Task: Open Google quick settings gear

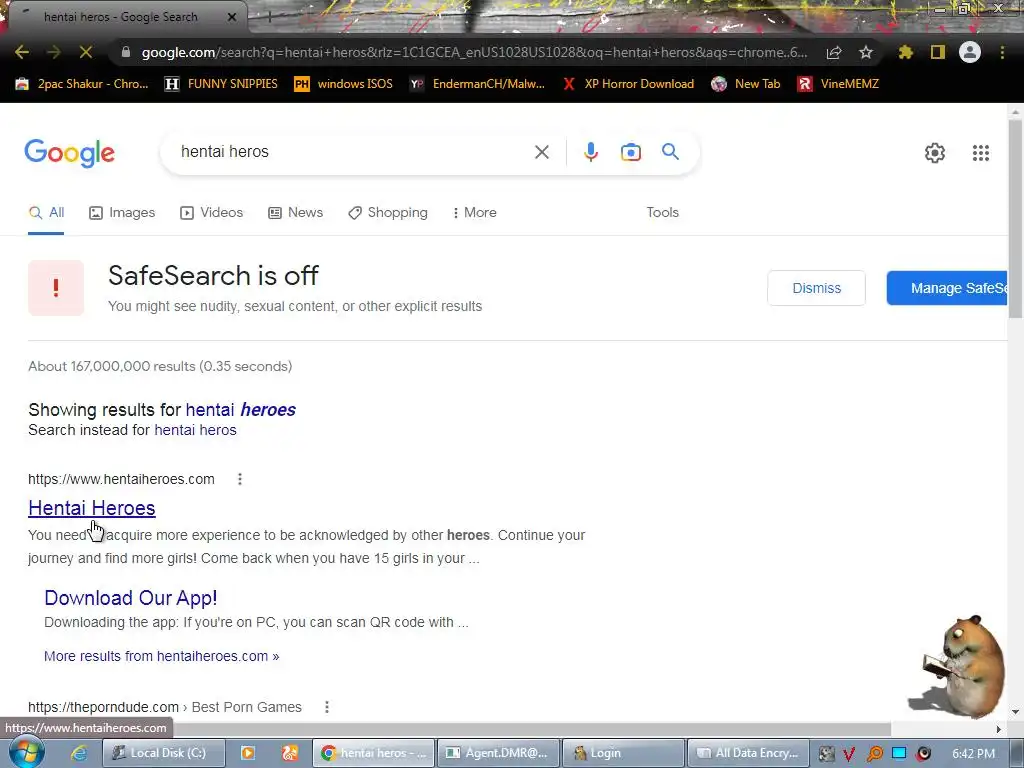Action: pos(935,153)
